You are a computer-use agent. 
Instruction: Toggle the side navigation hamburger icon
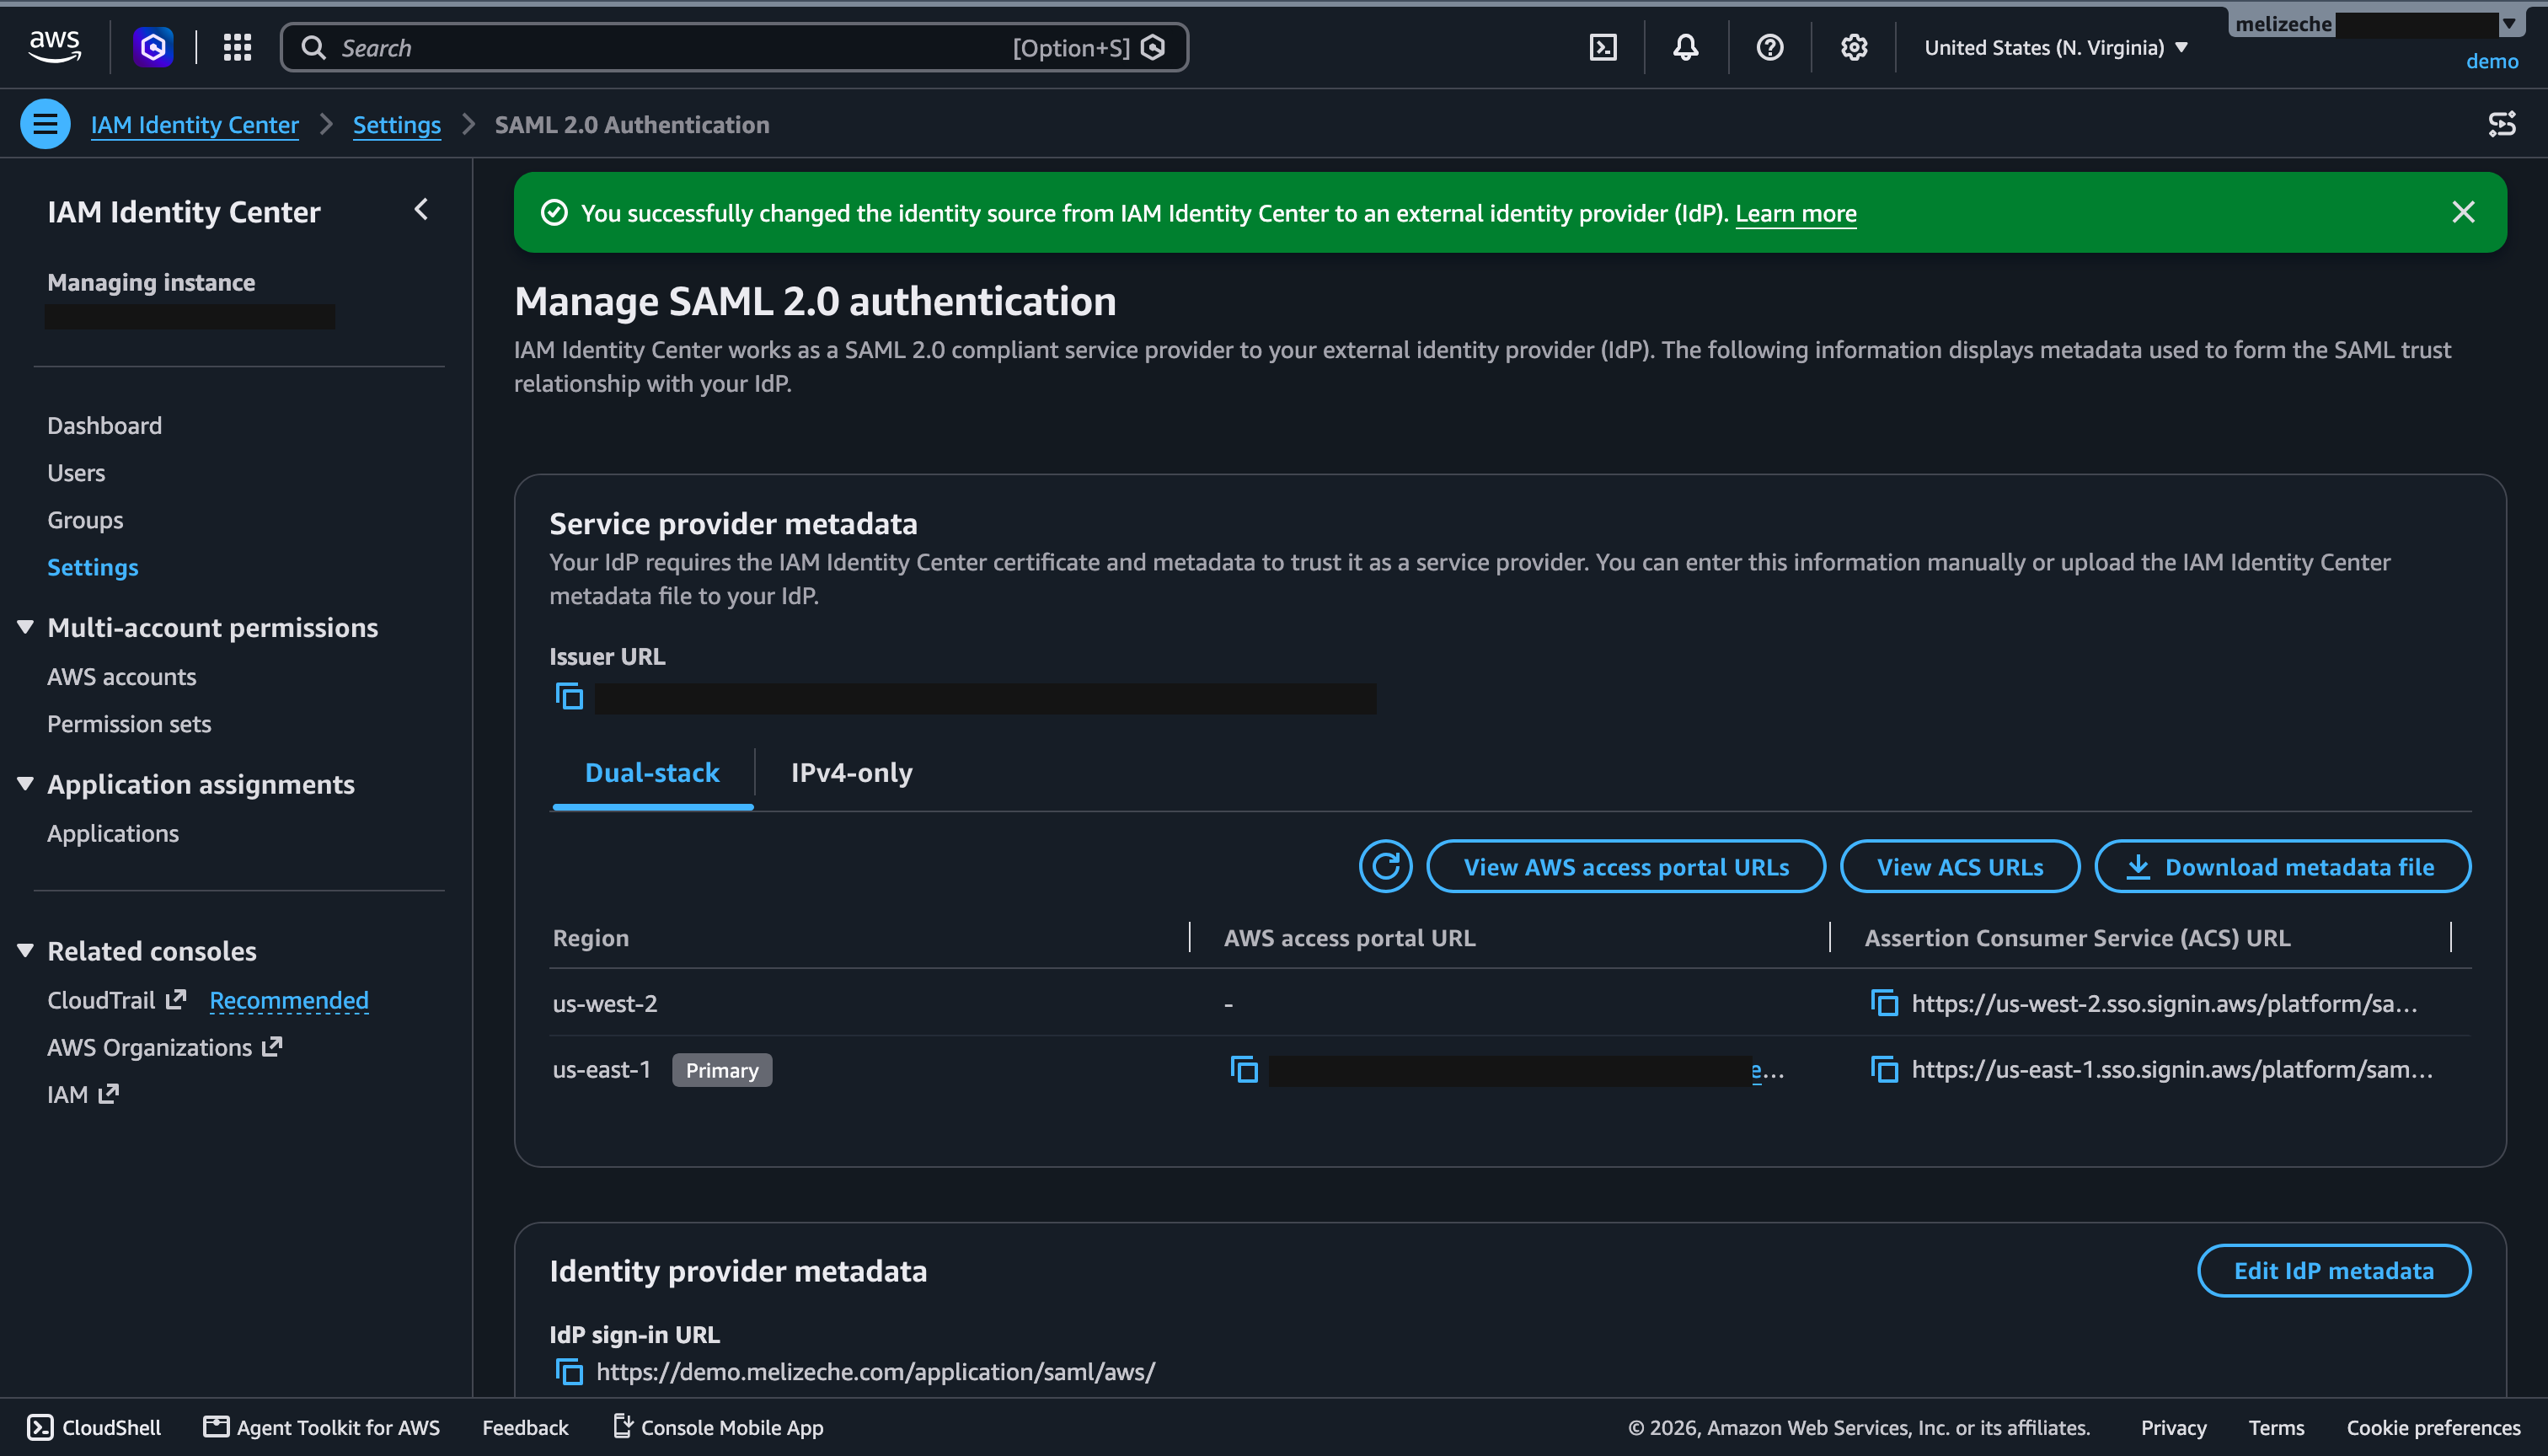[45, 124]
